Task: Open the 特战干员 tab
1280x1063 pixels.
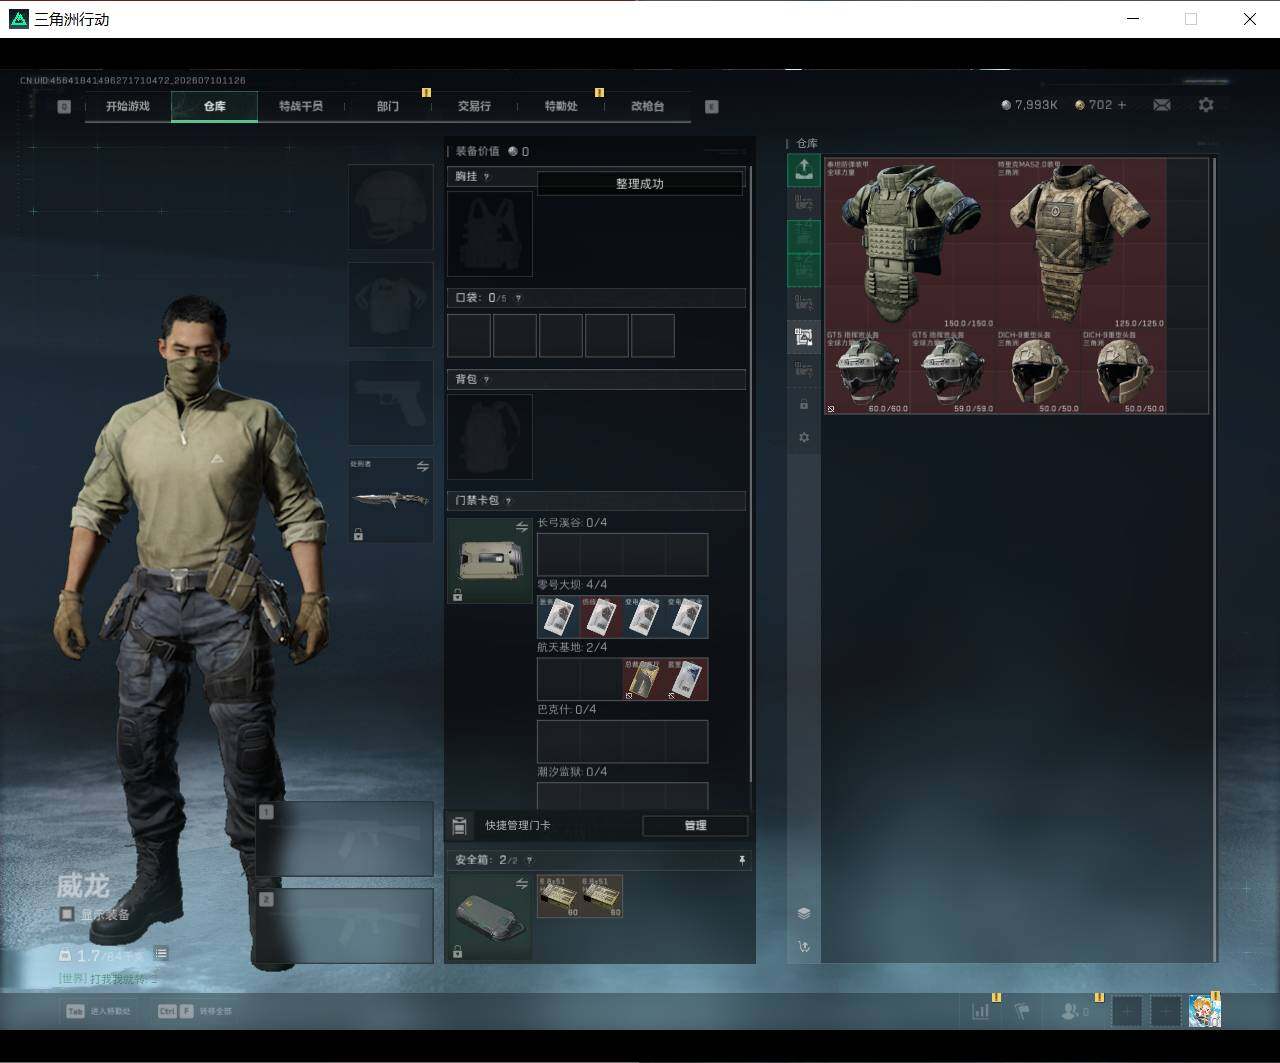Action: 301,106
